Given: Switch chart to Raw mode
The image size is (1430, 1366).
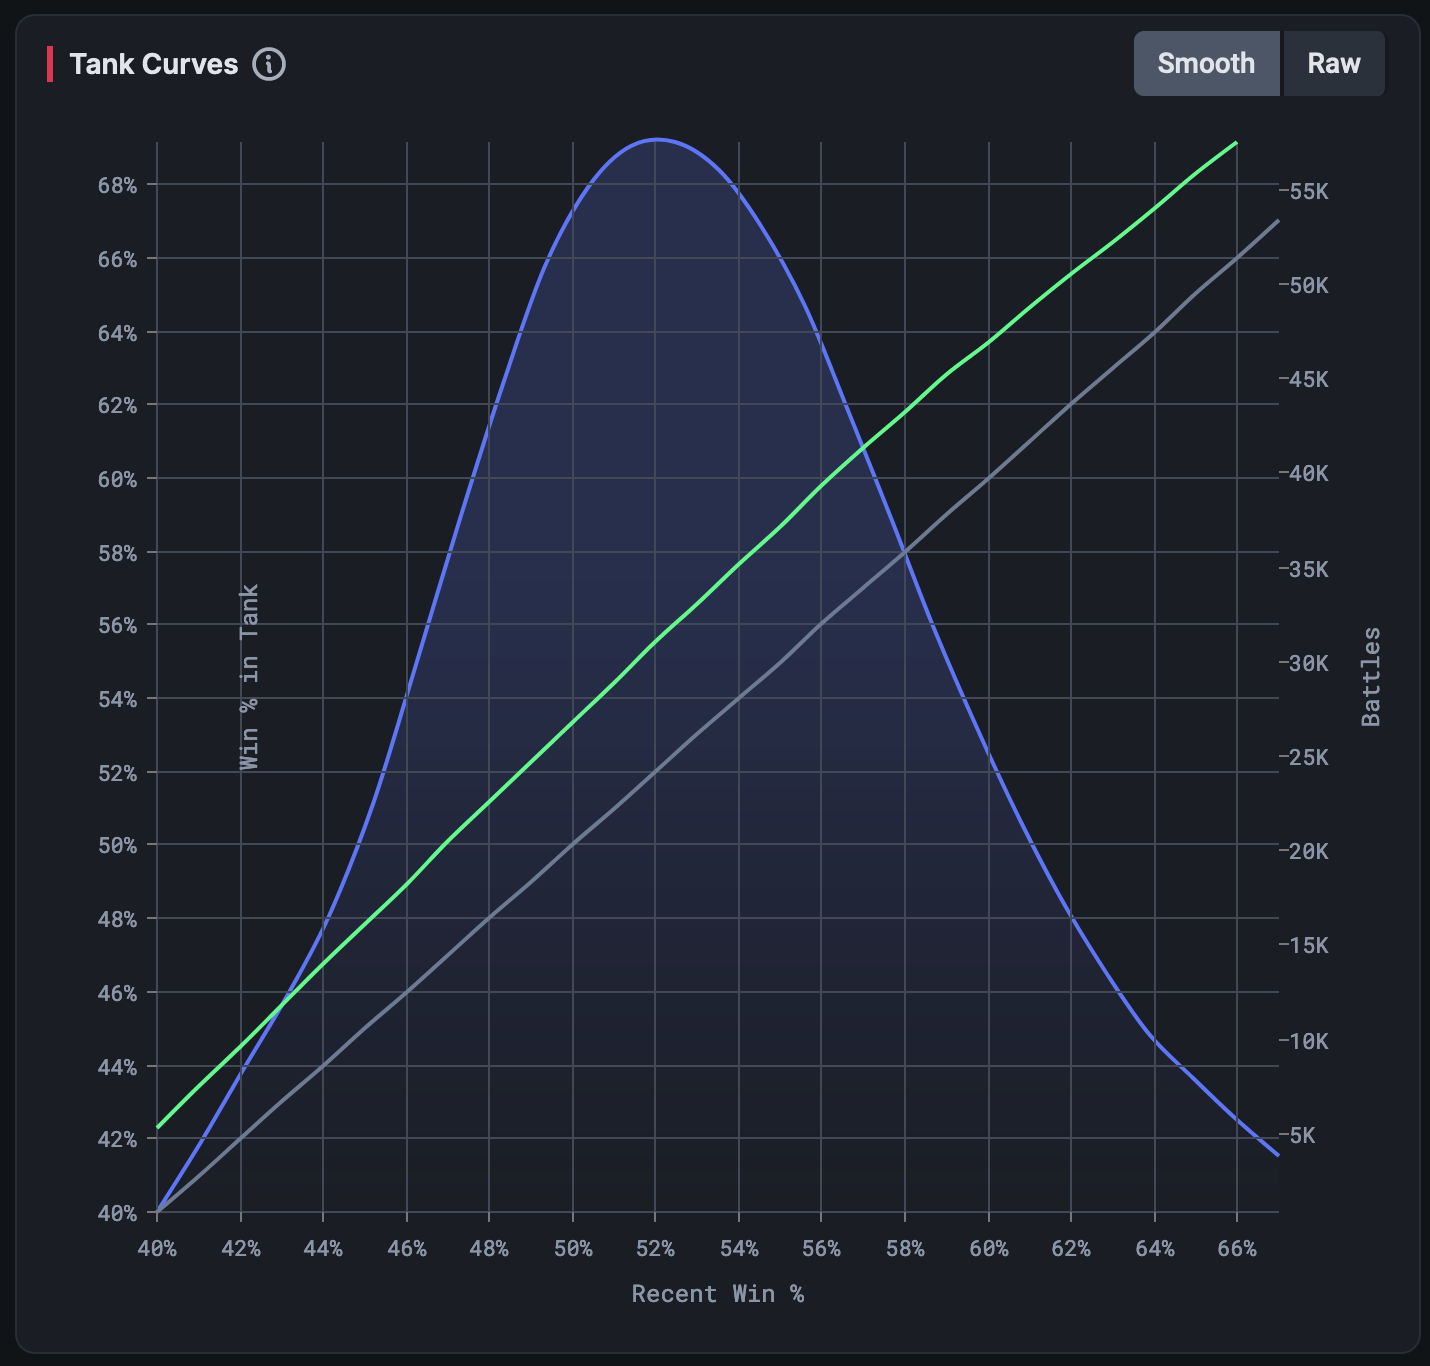Looking at the screenshot, I should pos(1334,64).
